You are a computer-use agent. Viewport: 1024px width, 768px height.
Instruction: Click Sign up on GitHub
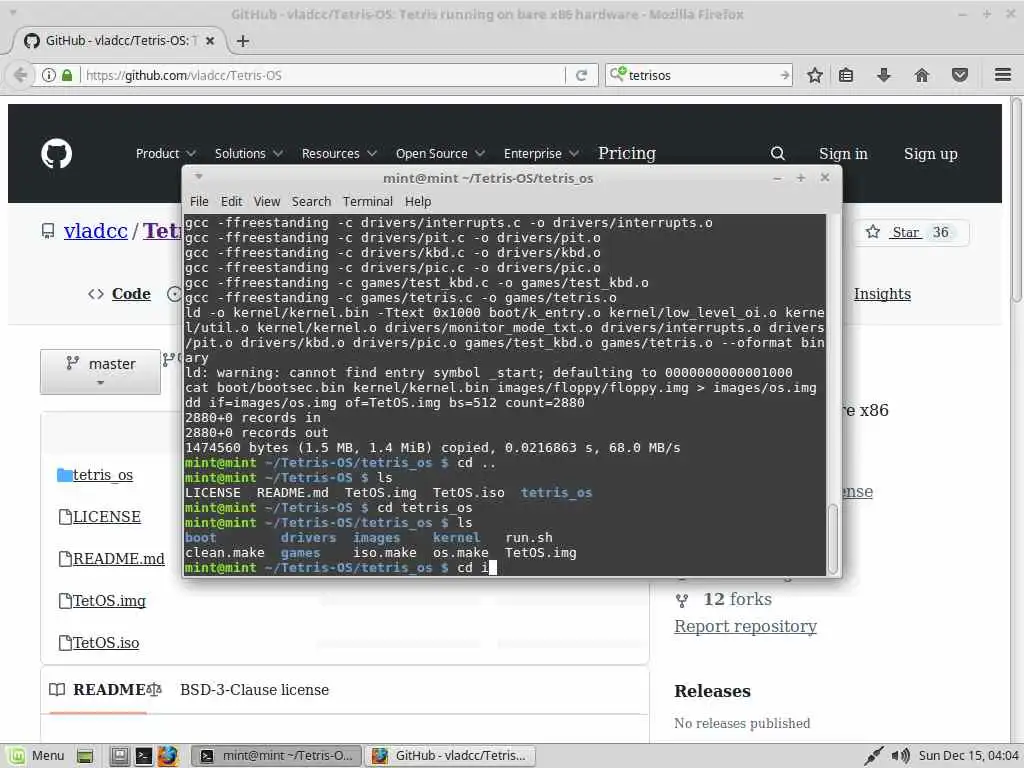(x=931, y=153)
